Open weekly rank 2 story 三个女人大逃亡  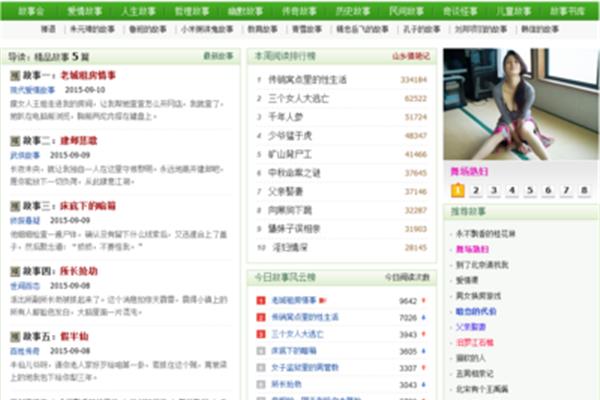298,98
